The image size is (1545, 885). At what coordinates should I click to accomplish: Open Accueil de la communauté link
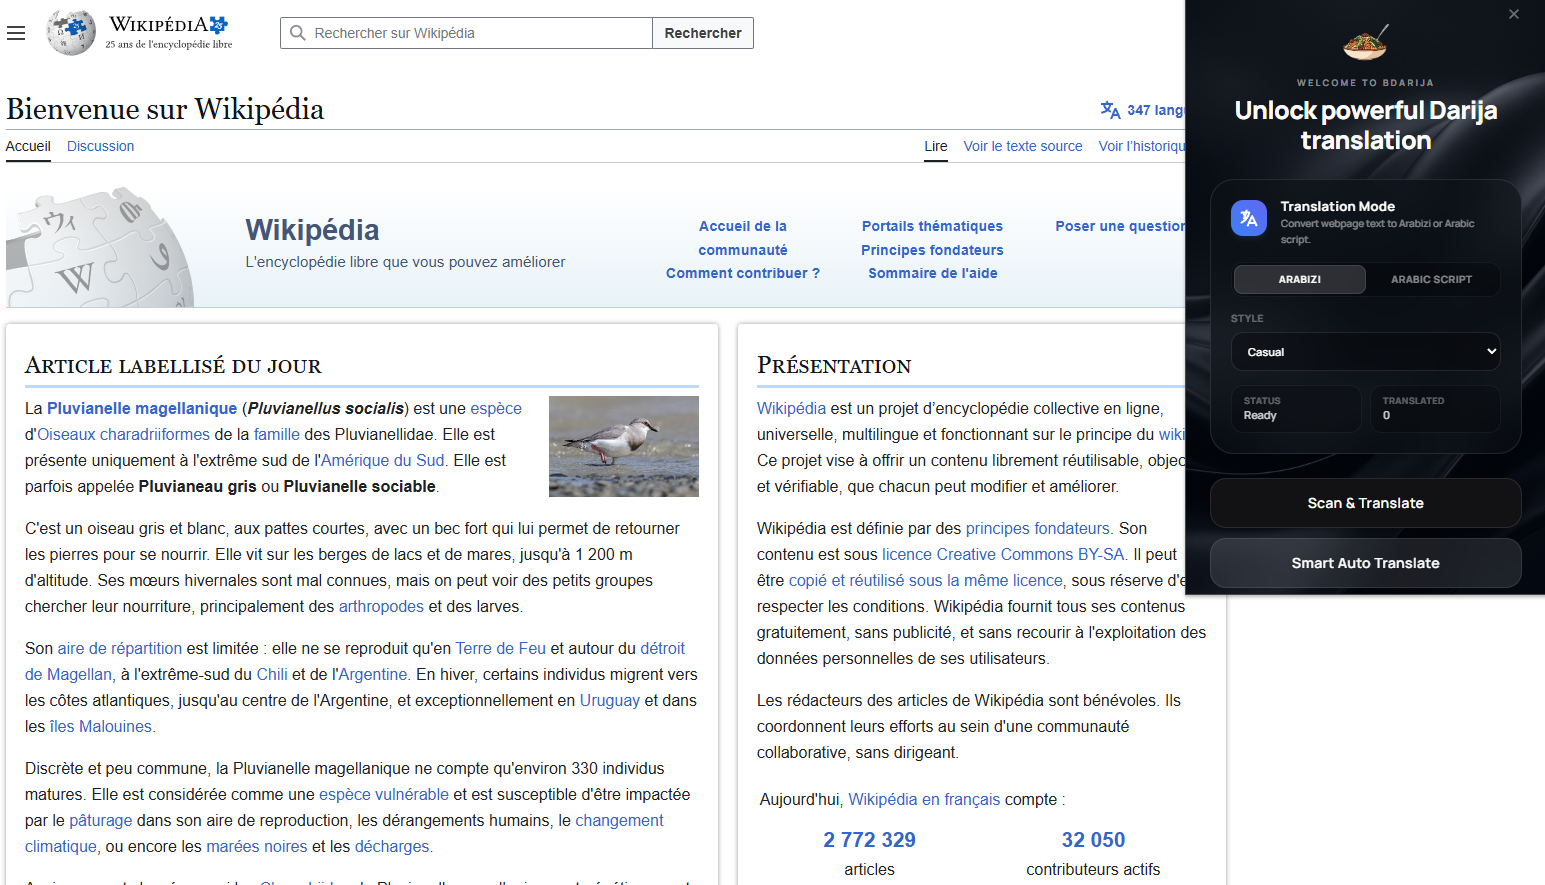743,238
